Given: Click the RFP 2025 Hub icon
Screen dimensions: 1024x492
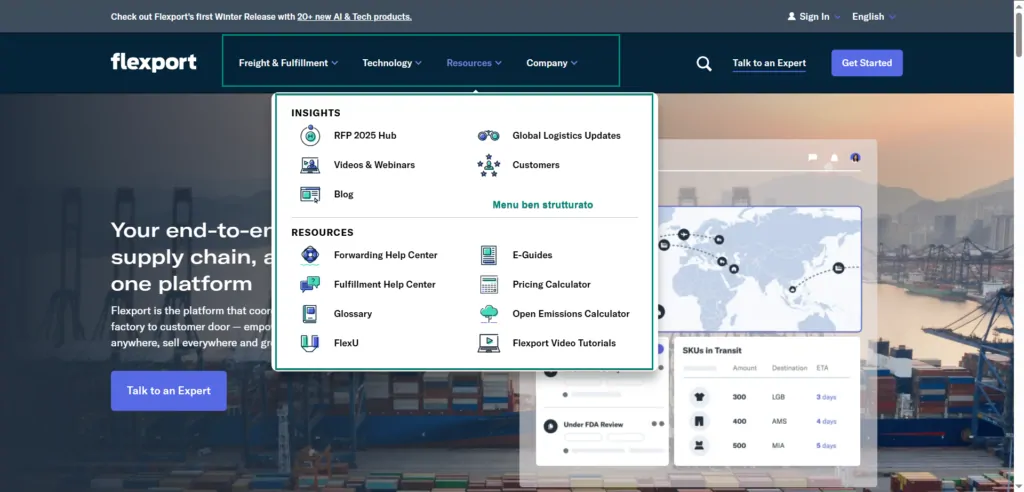Looking at the screenshot, I should 310,136.
